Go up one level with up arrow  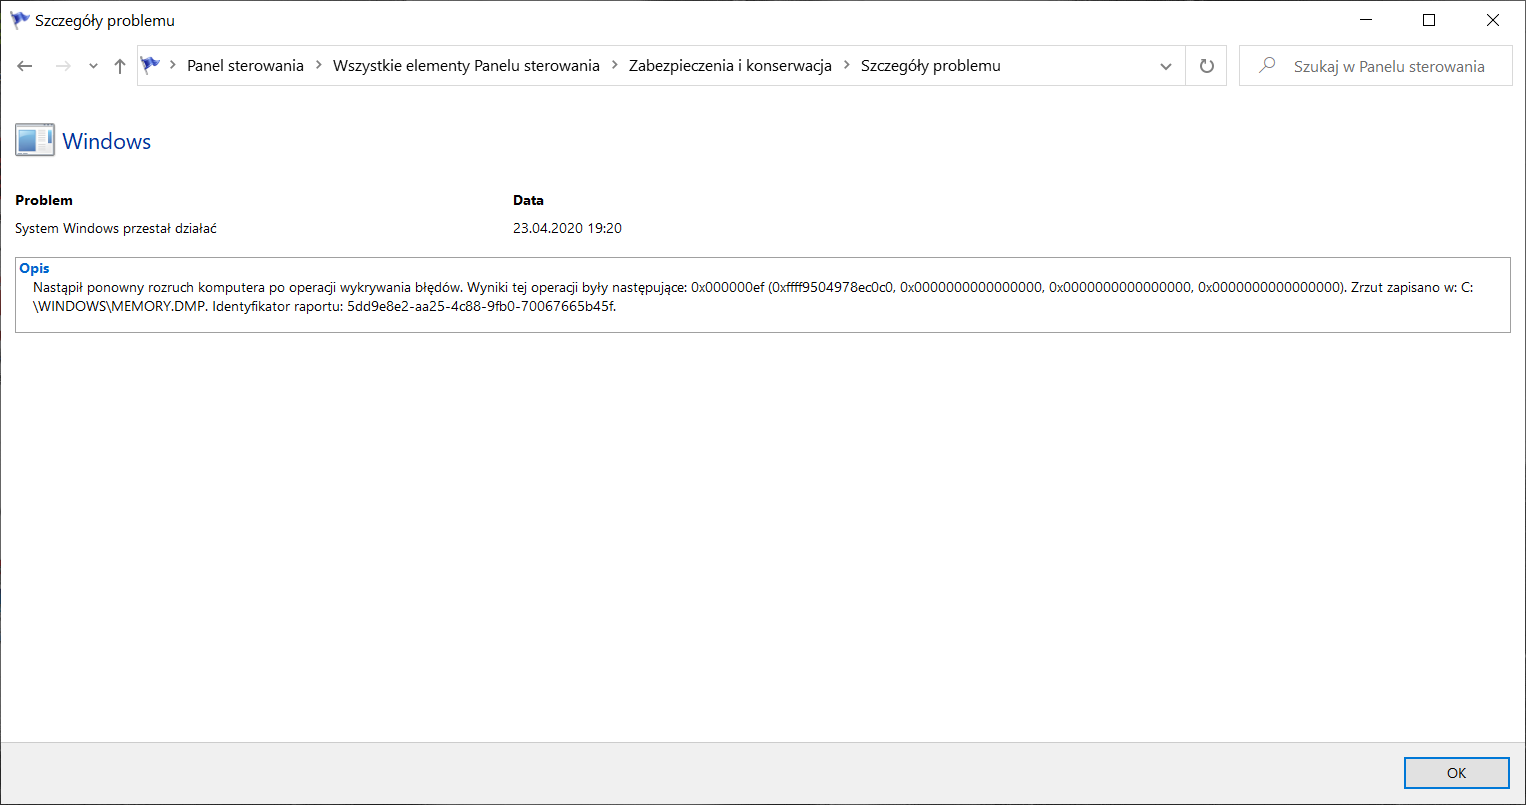pos(120,66)
